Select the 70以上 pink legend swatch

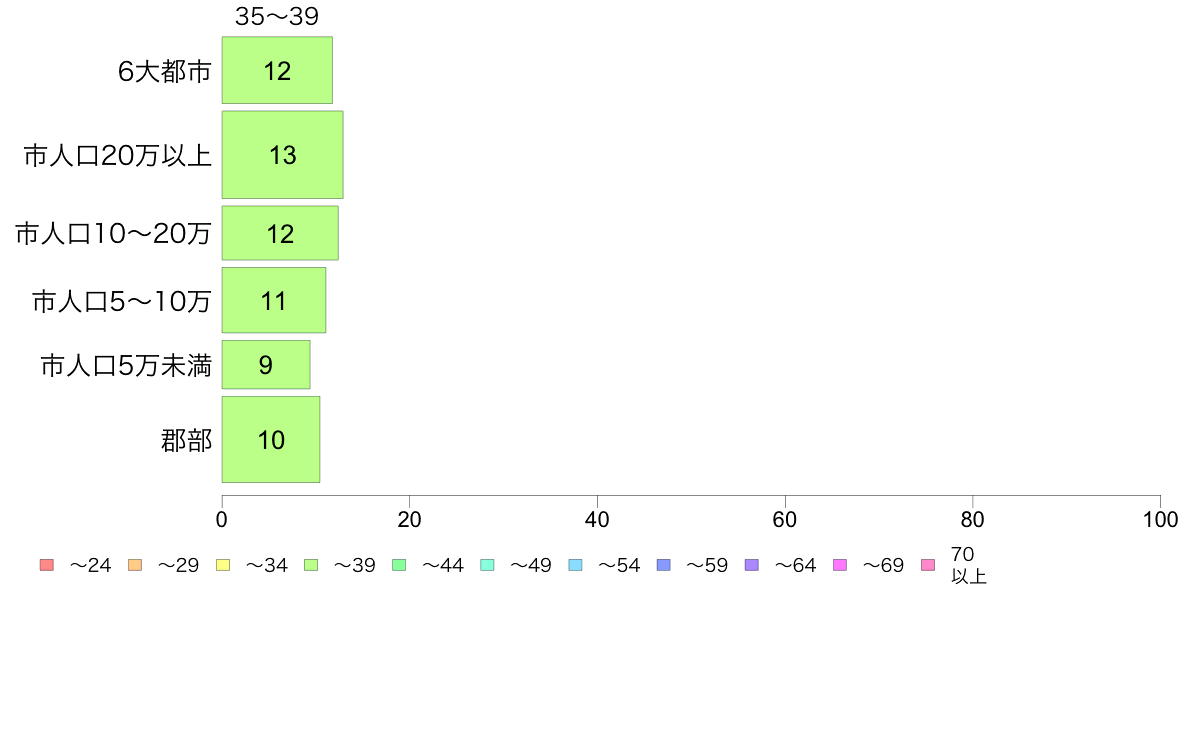(x=928, y=565)
